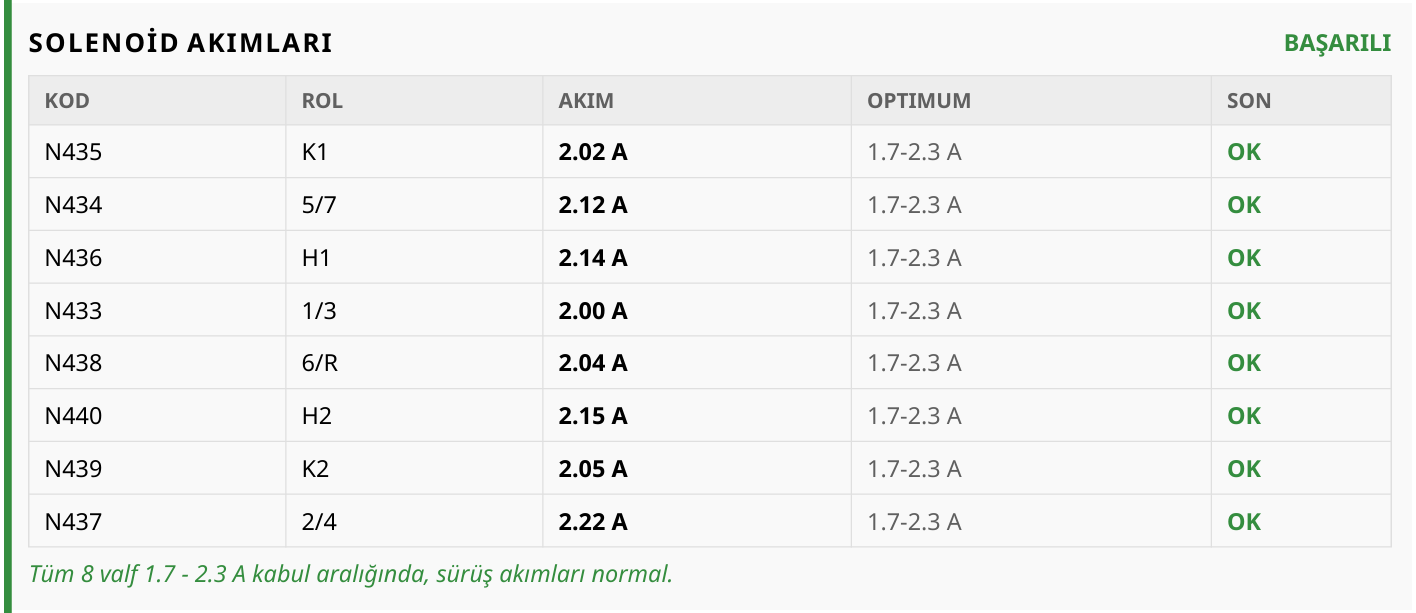1416x613 pixels.
Task: Select the SOLENOİD AKIMLARI heading
Action: [180, 43]
